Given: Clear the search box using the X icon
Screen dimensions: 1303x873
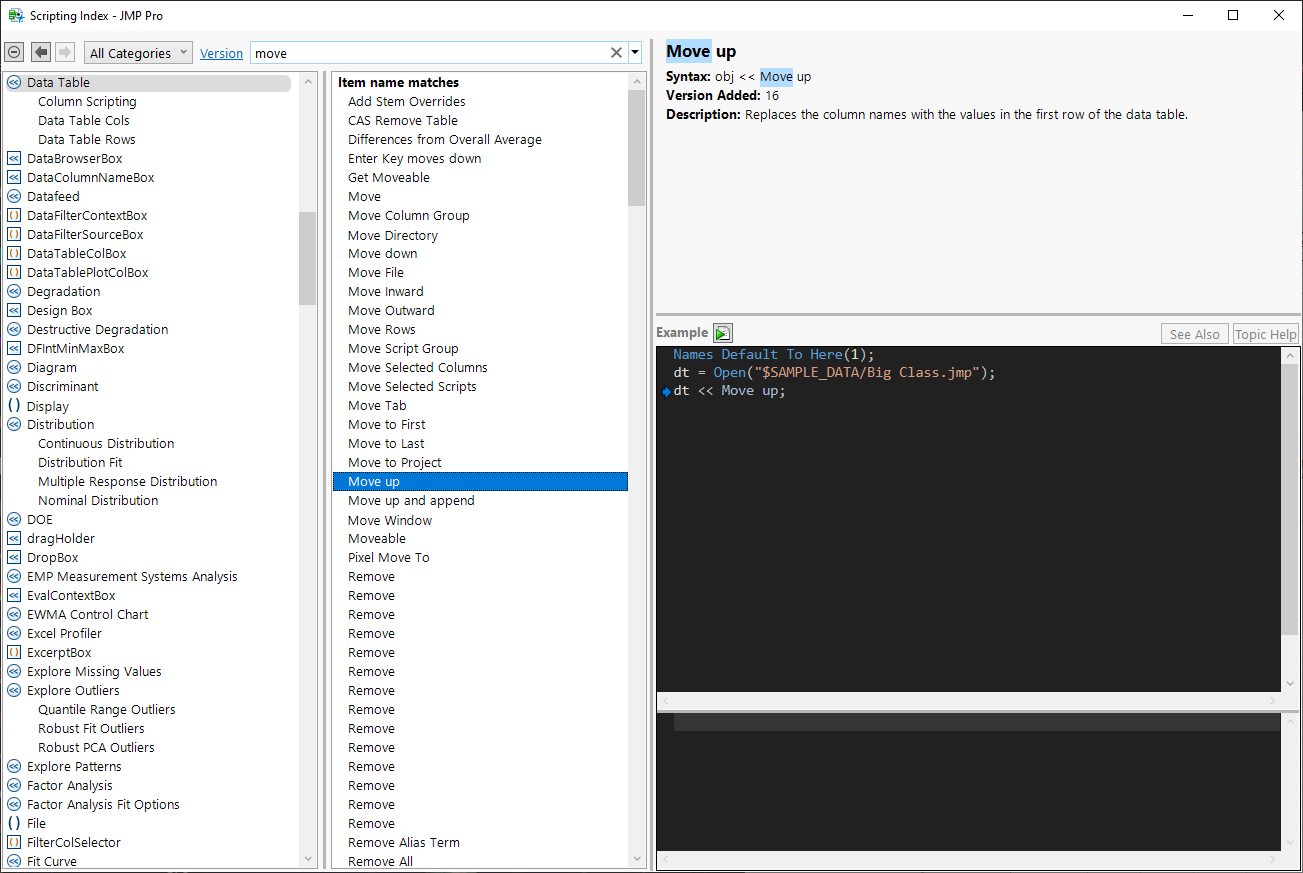Looking at the screenshot, I should [x=616, y=52].
